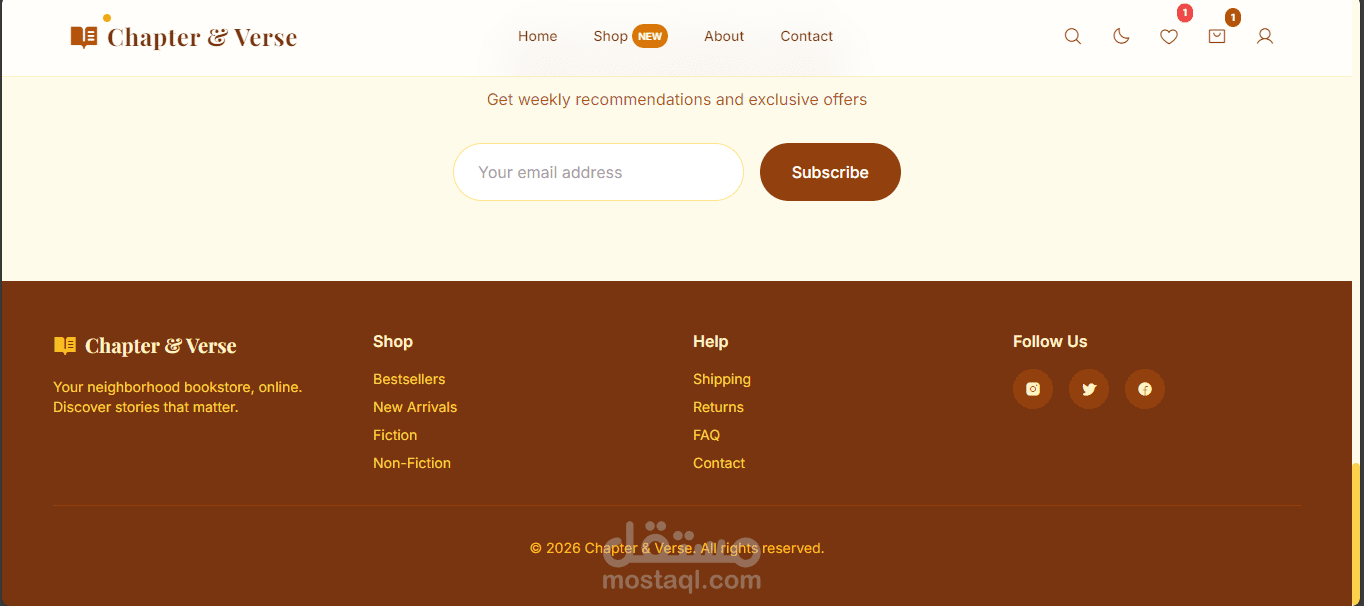The height and width of the screenshot is (606, 1364).
Task: Visit the Instagram icon in footer
Action: point(1033,389)
